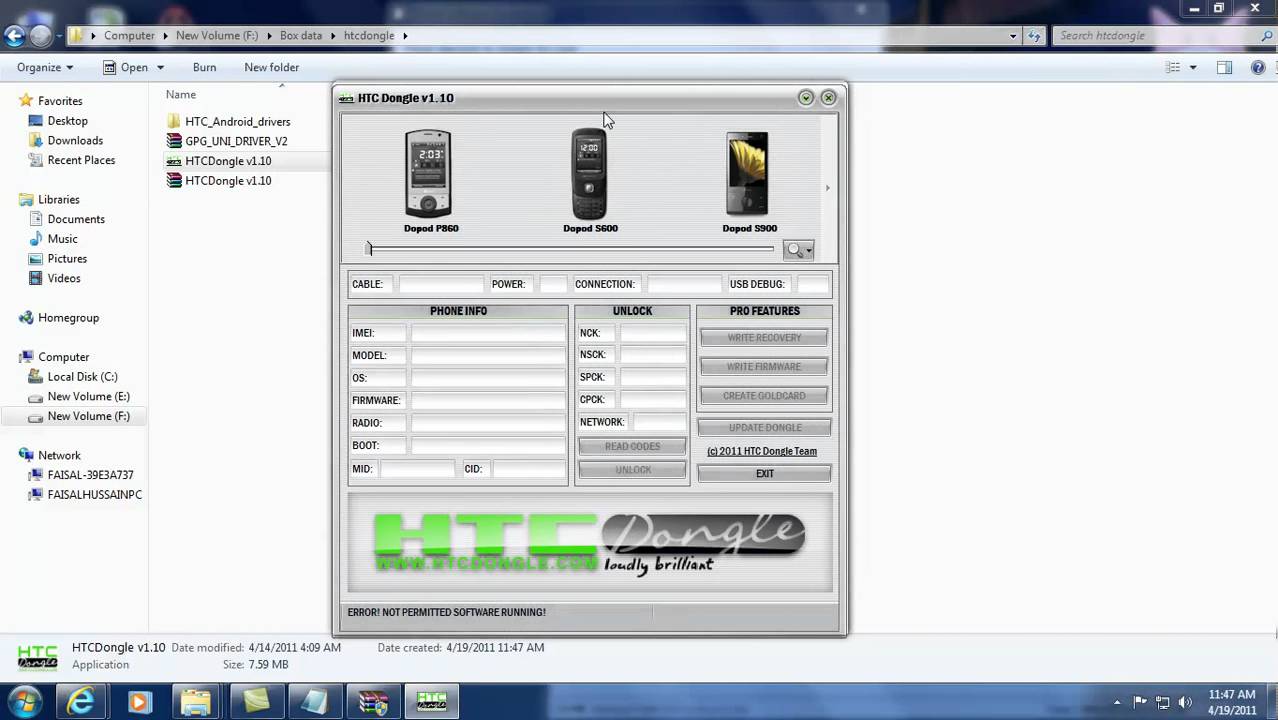This screenshot has height=720, width=1278.
Task: Click Box data in address breadcrumb
Action: 301,35
